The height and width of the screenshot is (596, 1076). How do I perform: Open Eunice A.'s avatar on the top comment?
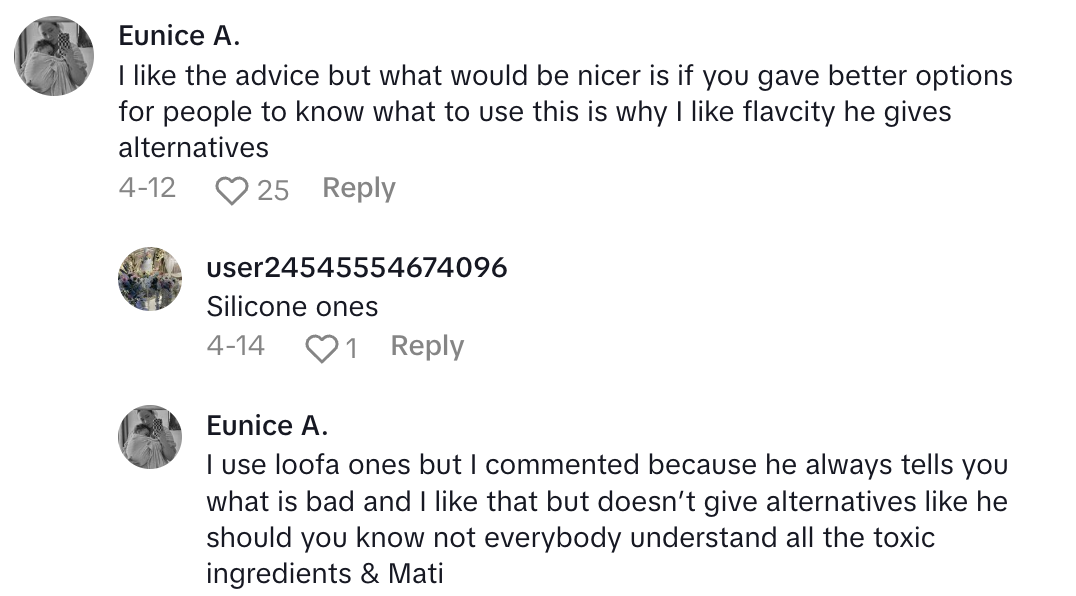click(54, 56)
